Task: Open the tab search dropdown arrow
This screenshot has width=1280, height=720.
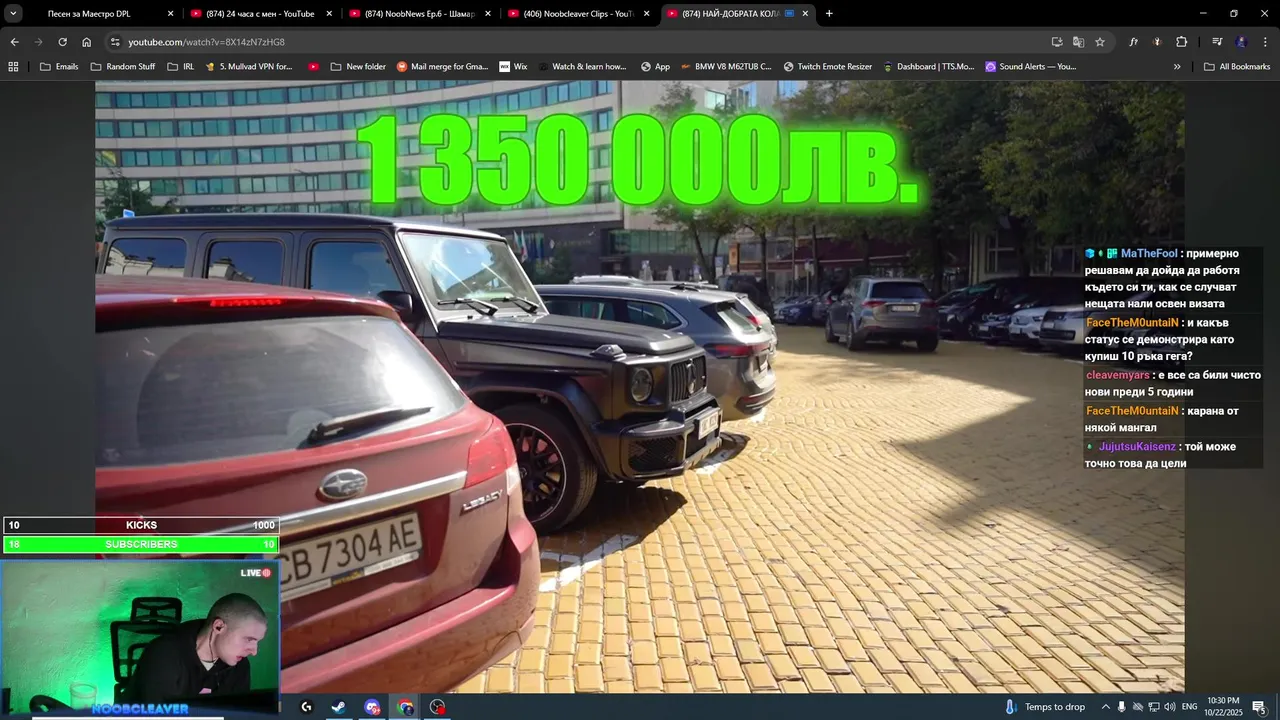Action: tap(14, 14)
